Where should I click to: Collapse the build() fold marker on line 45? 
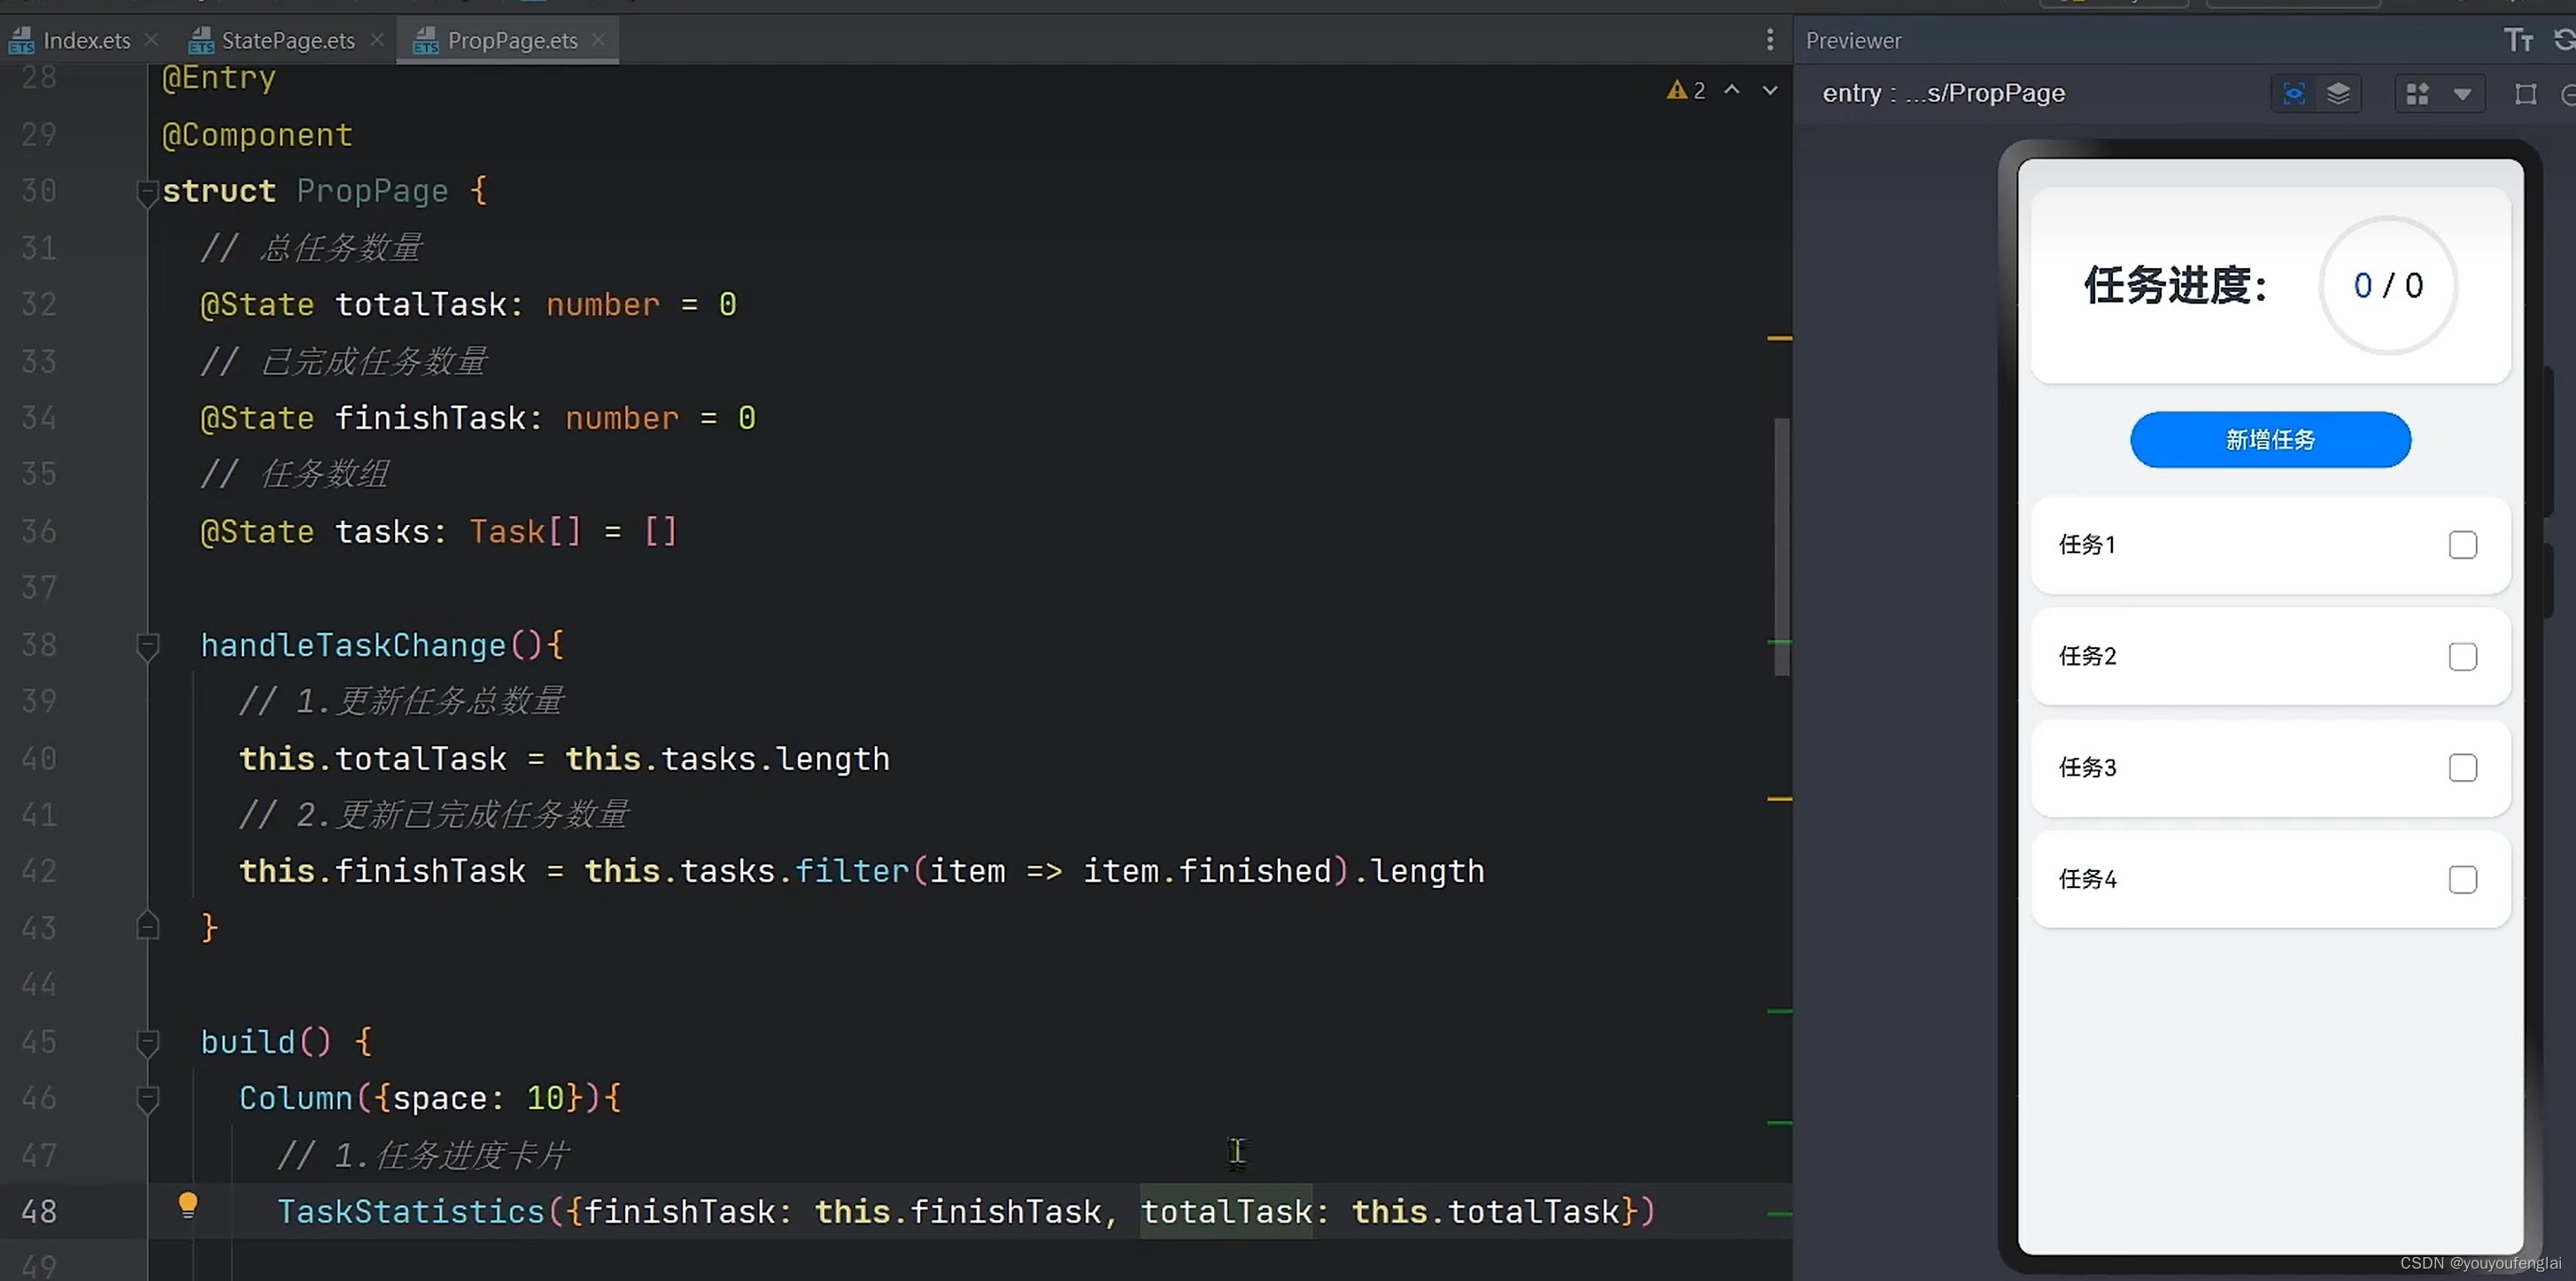click(147, 1042)
